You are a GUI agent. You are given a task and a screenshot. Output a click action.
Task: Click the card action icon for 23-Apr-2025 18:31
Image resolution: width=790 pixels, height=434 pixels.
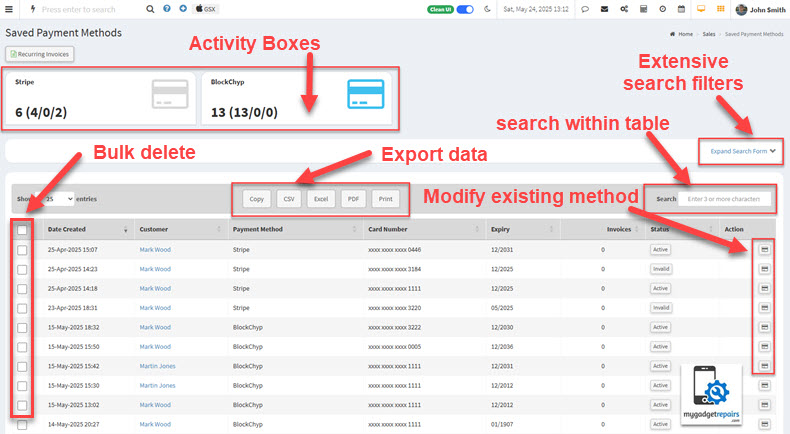764,307
